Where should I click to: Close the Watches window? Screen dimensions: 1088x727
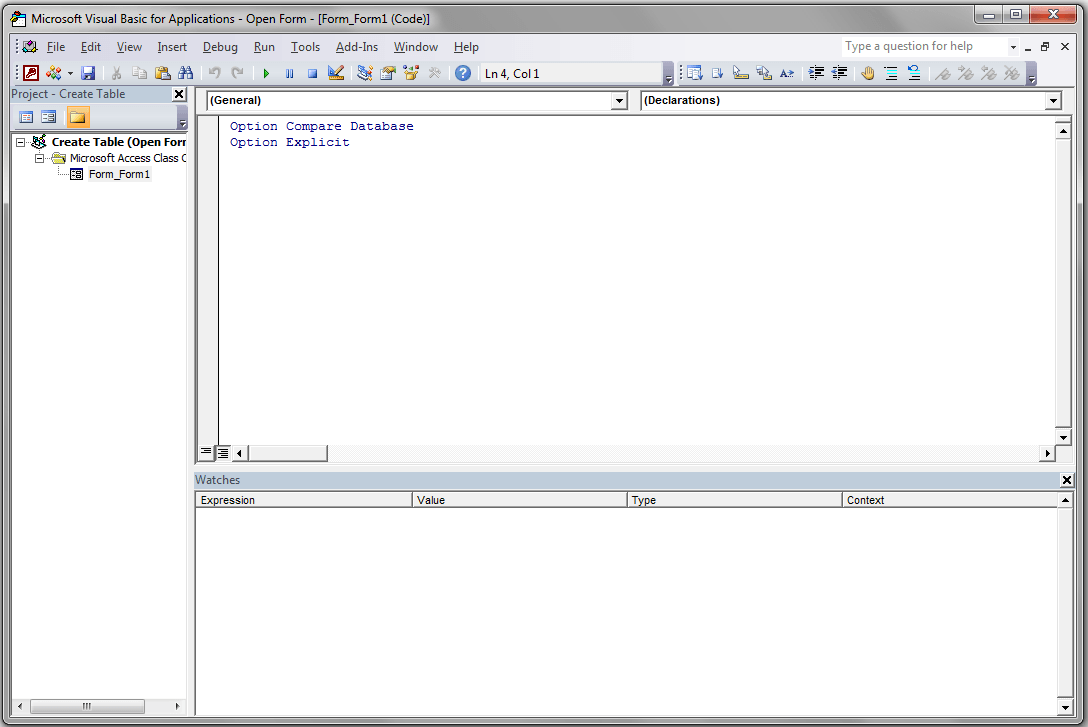click(1066, 479)
